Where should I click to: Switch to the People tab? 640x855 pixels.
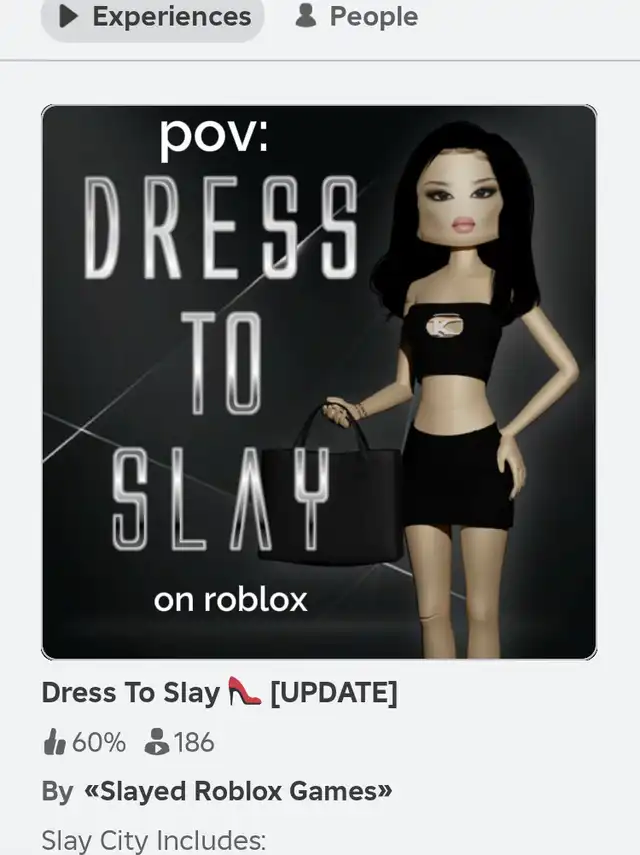pos(357,17)
